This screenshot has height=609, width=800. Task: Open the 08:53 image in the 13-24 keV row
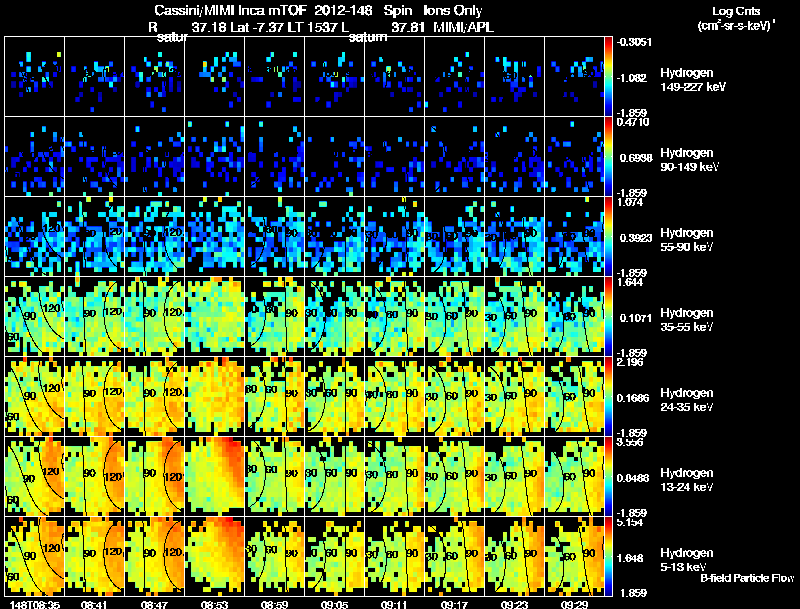(214, 477)
